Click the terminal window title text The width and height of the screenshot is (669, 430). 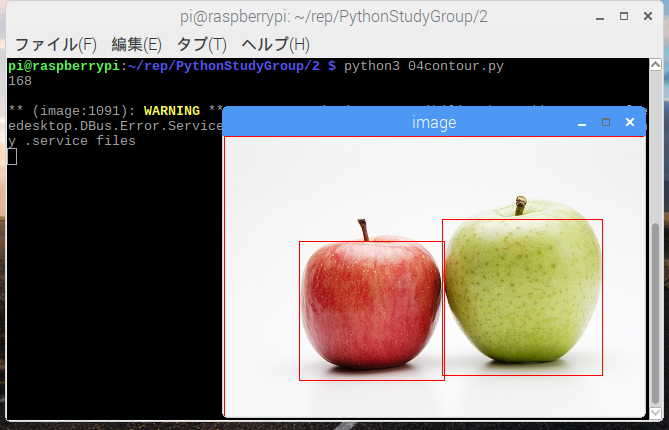click(x=334, y=17)
